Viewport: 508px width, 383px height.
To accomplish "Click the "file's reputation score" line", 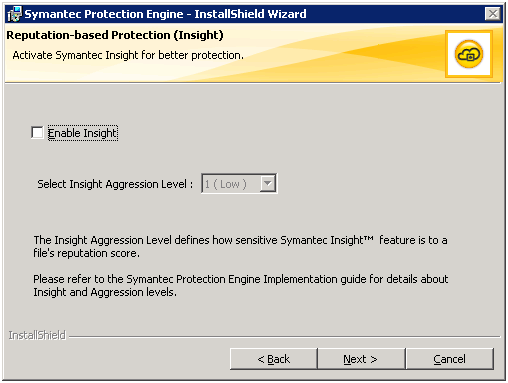I will pos(86,253).
